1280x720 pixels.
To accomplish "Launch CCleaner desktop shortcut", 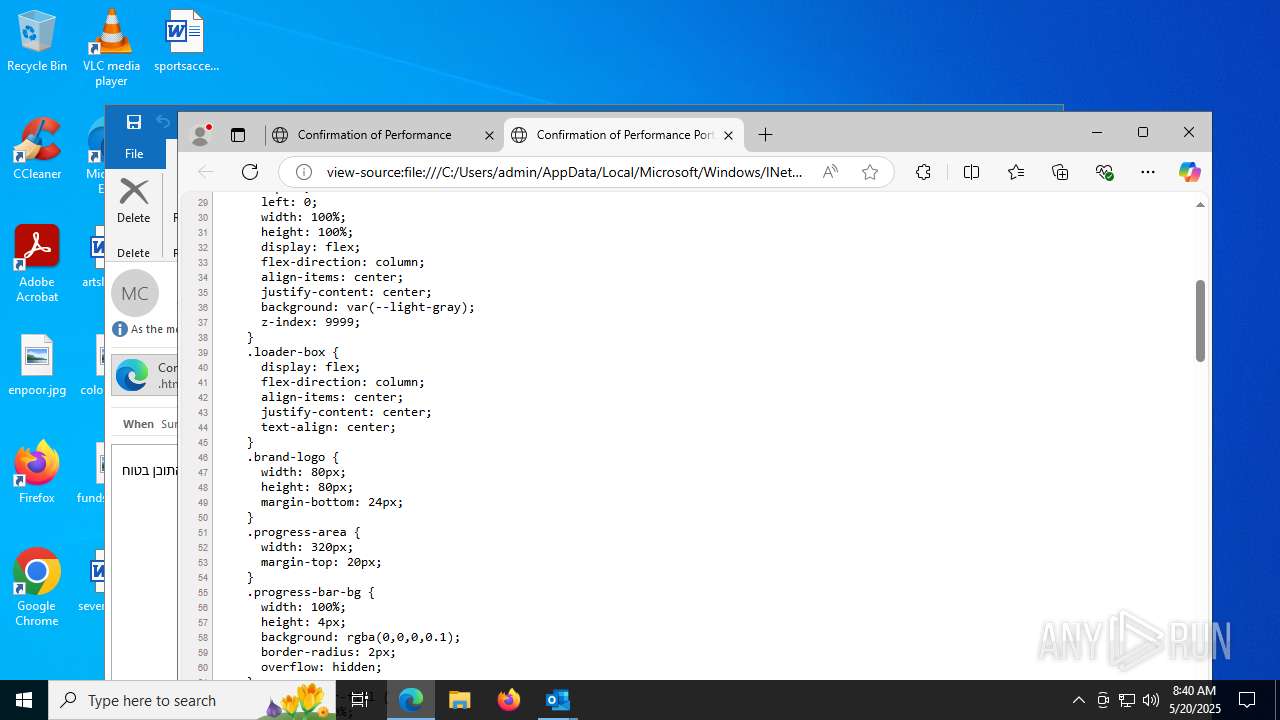I will [x=37, y=148].
